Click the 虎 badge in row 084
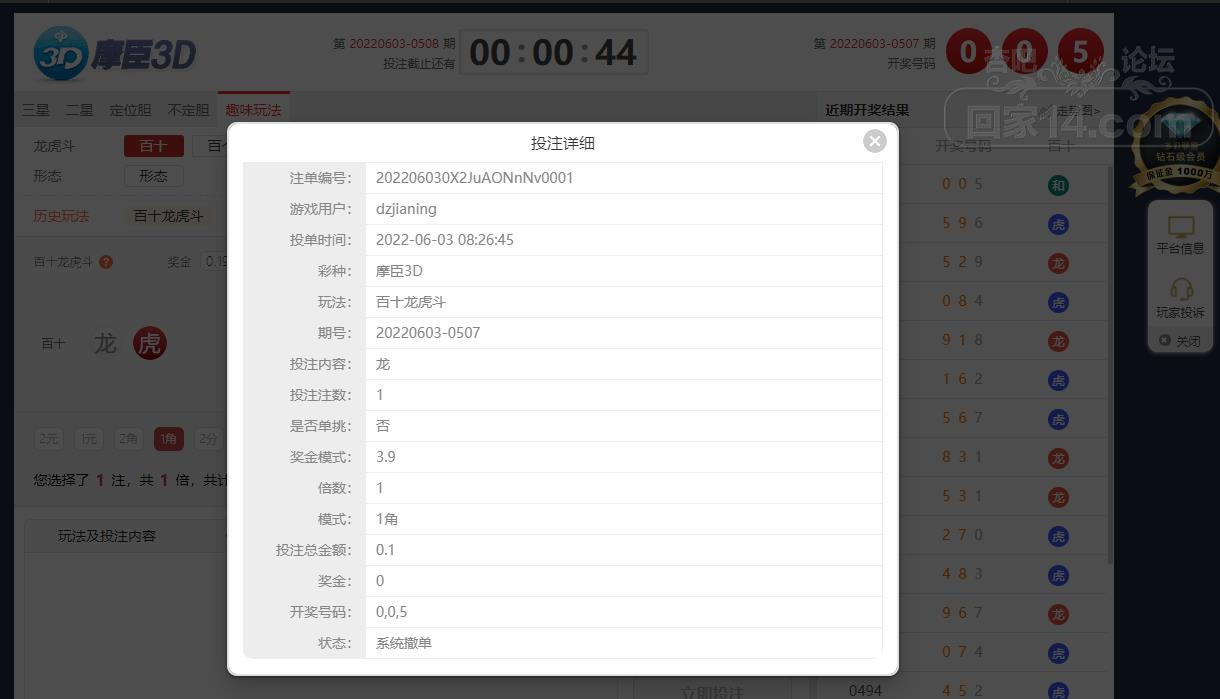This screenshot has width=1220, height=699. [1058, 302]
